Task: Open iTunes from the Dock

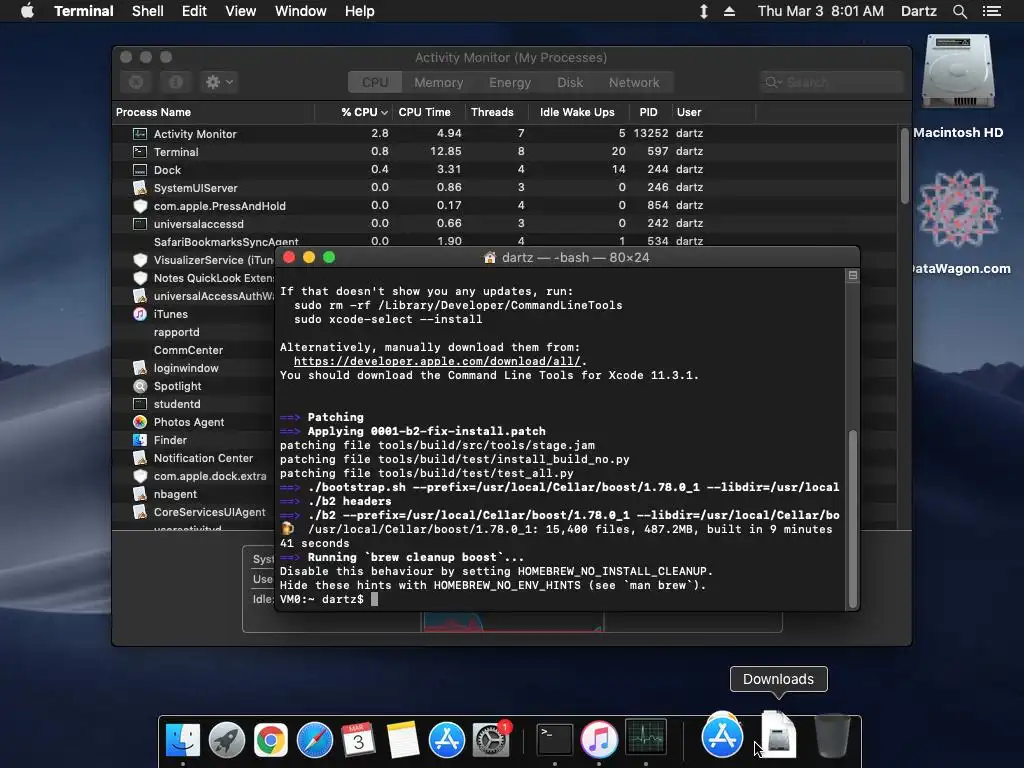Action: tap(599, 740)
